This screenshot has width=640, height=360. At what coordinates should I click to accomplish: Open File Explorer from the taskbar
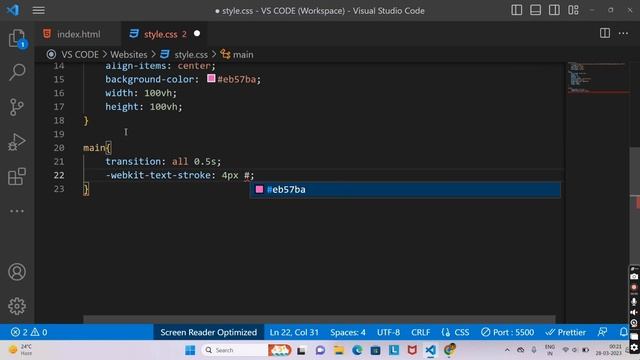[x=338, y=350]
